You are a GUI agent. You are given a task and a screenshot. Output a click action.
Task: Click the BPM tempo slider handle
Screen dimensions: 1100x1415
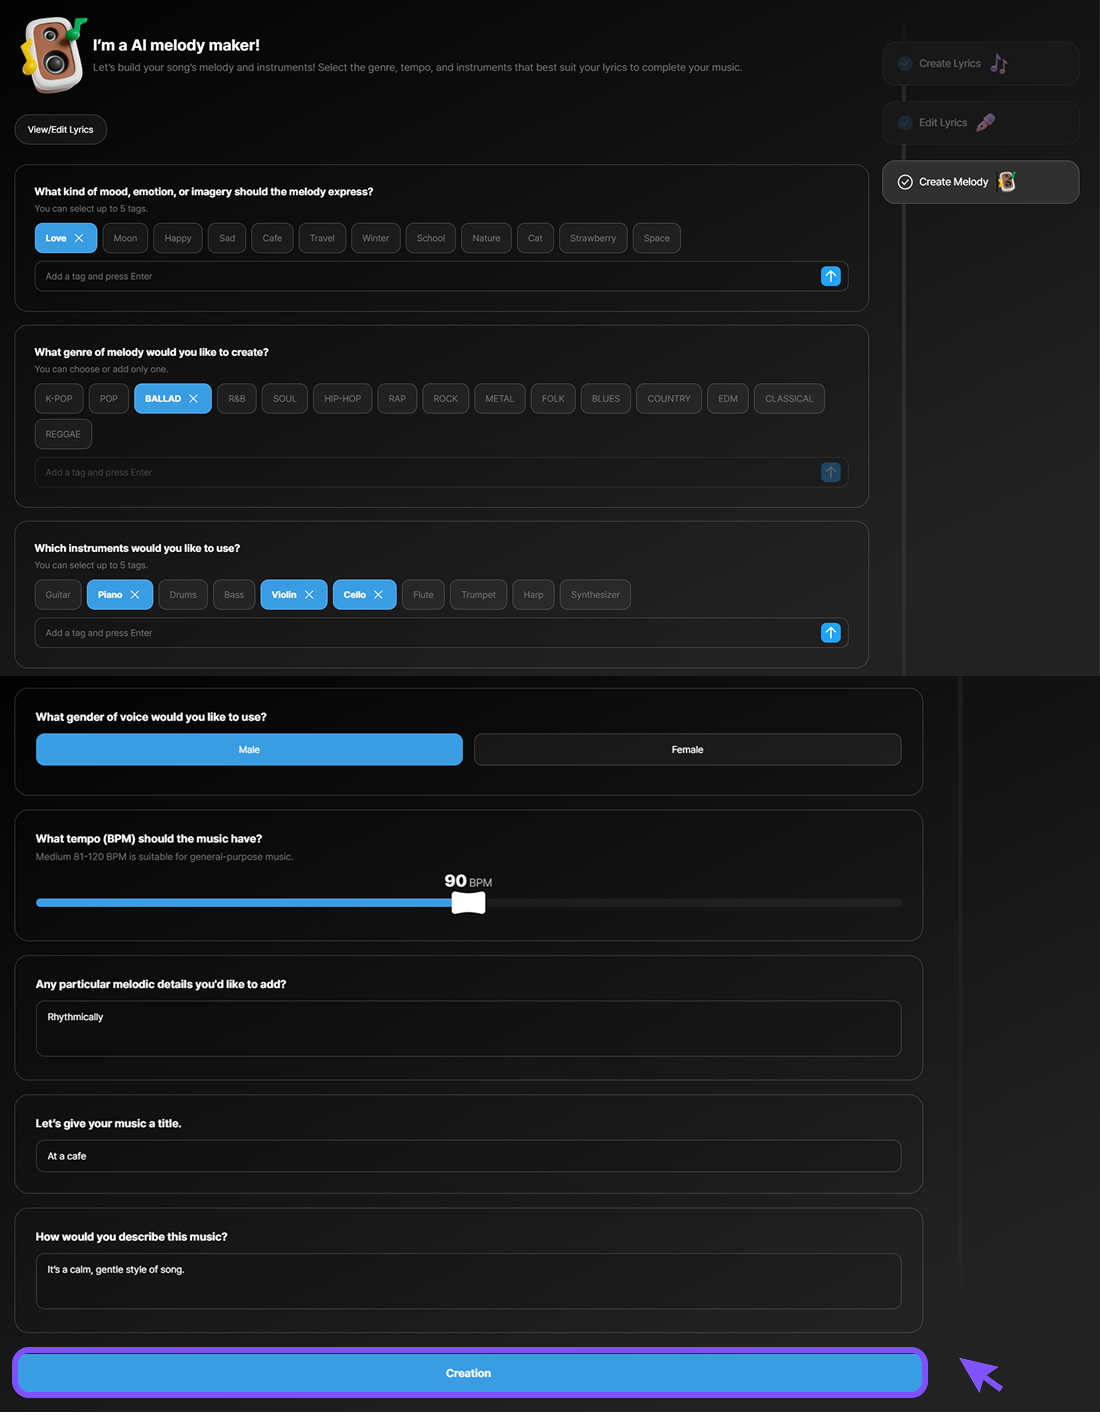pyautogui.click(x=468, y=903)
